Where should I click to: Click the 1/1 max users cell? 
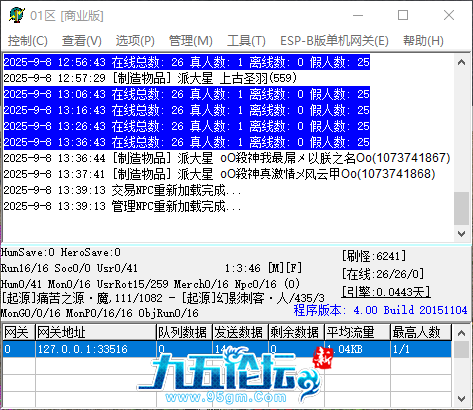coord(421,349)
